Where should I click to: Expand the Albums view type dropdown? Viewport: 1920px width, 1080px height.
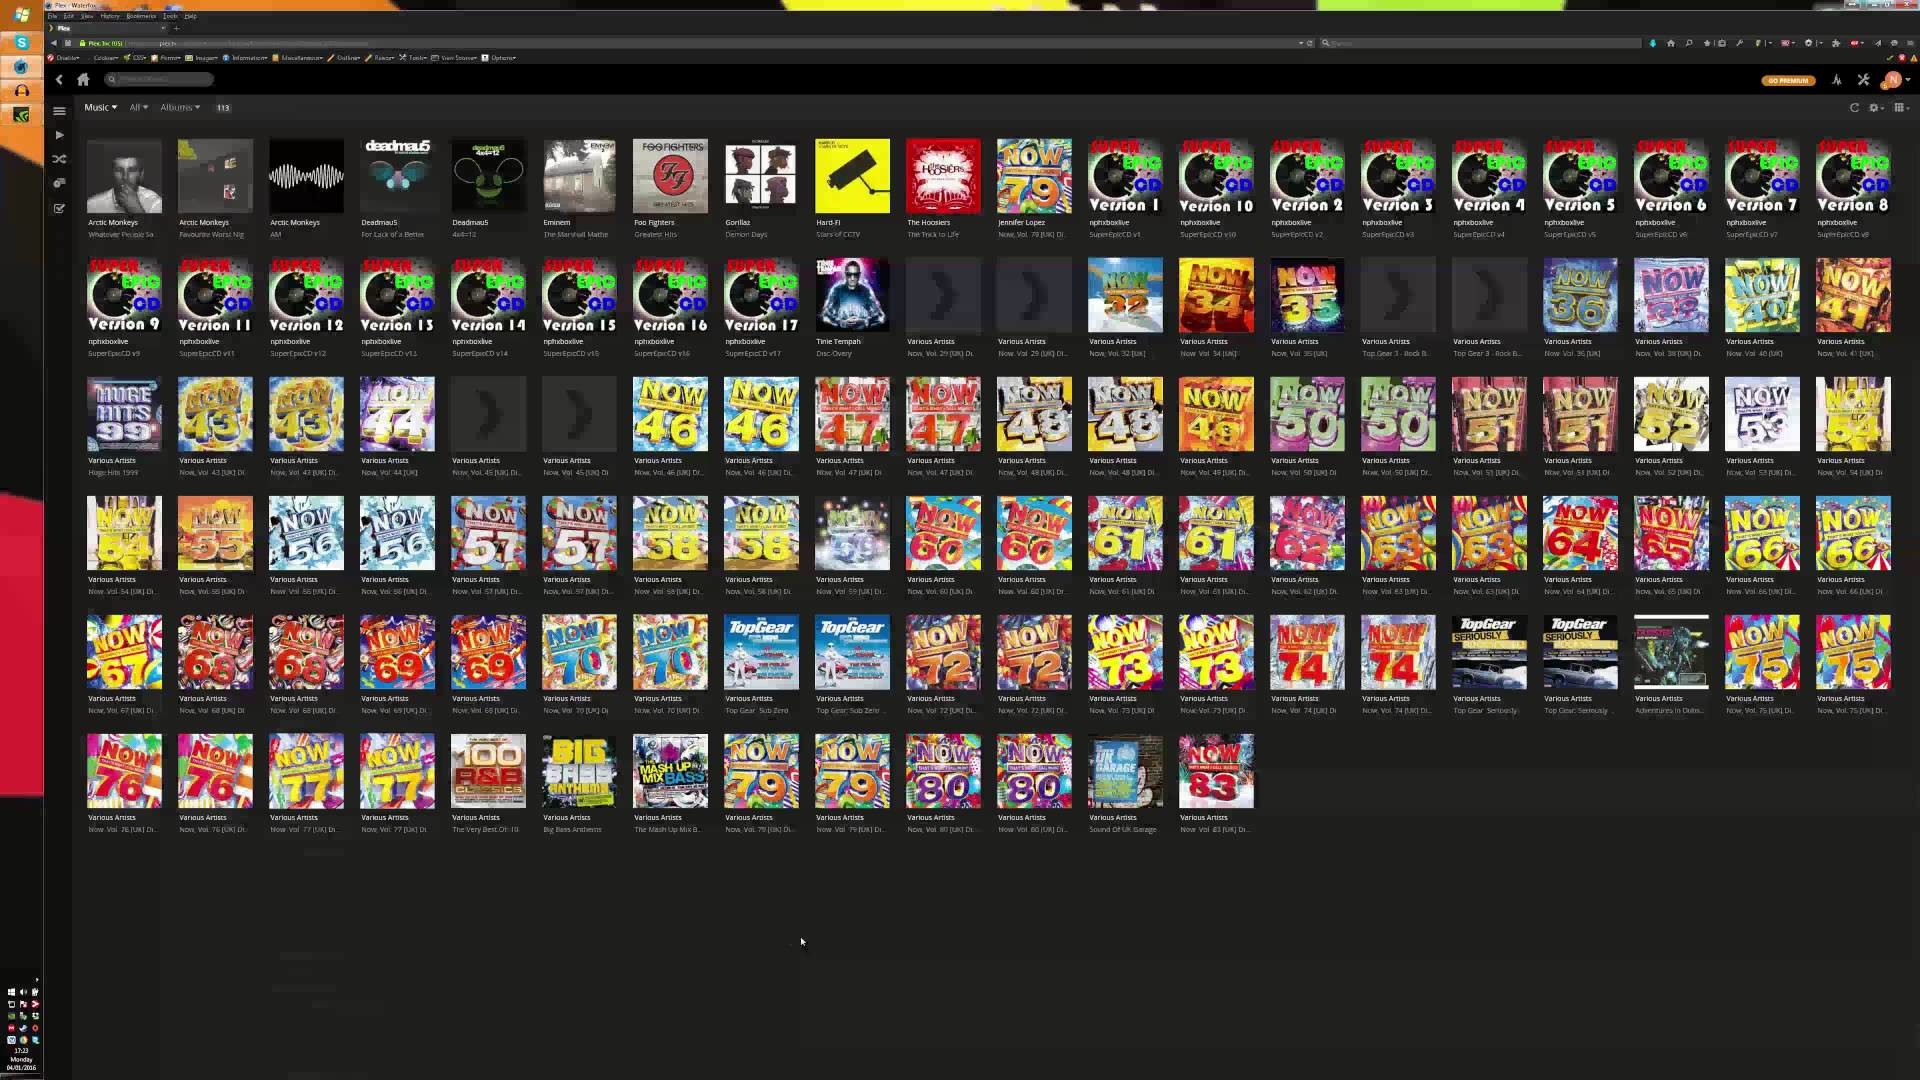pos(180,107)
